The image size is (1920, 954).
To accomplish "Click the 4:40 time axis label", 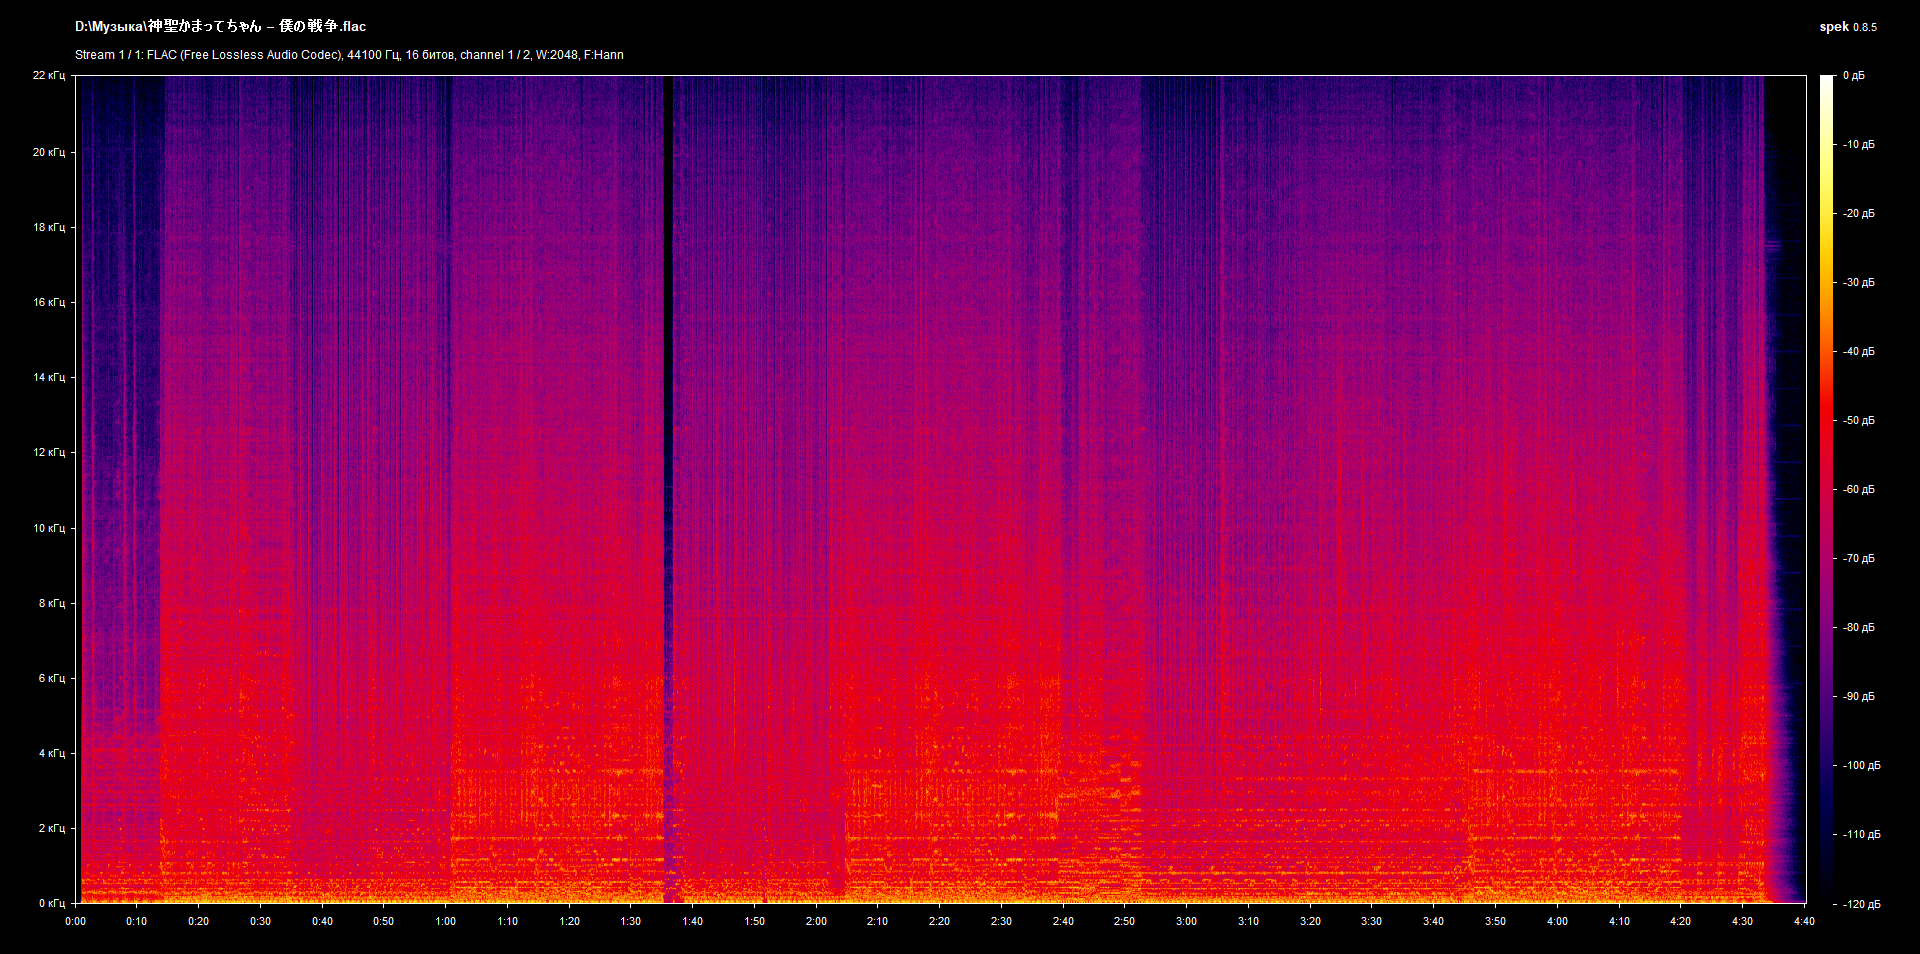I will pos(1804,921).
